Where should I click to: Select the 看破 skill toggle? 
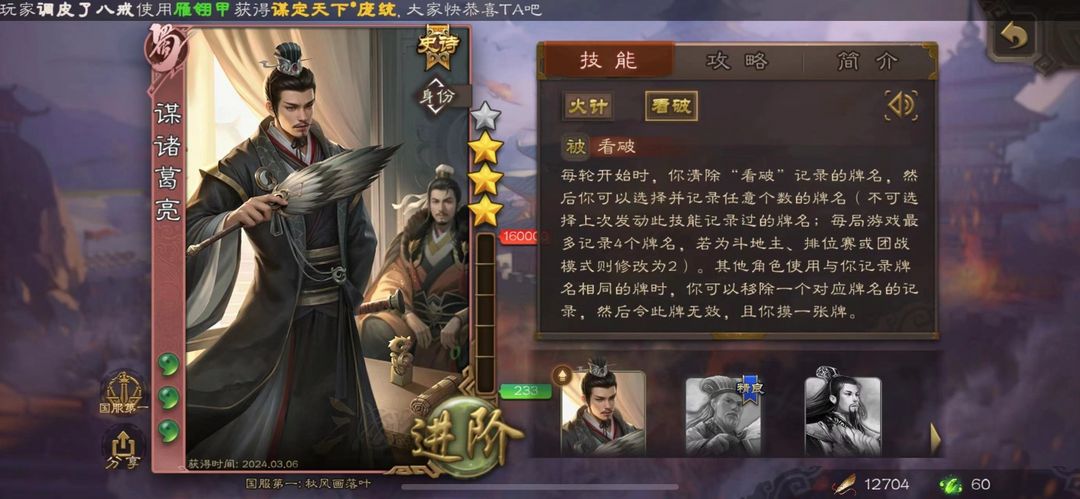point(671,106)
